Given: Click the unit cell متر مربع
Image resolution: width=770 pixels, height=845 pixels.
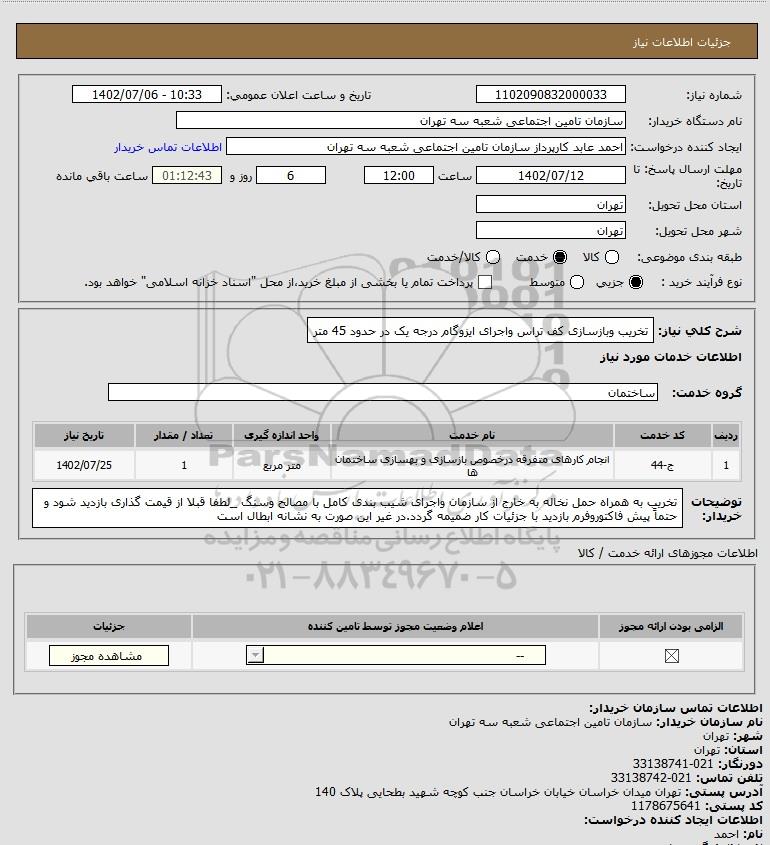Looking at the screenshot, I should click(x=282, y=465).
